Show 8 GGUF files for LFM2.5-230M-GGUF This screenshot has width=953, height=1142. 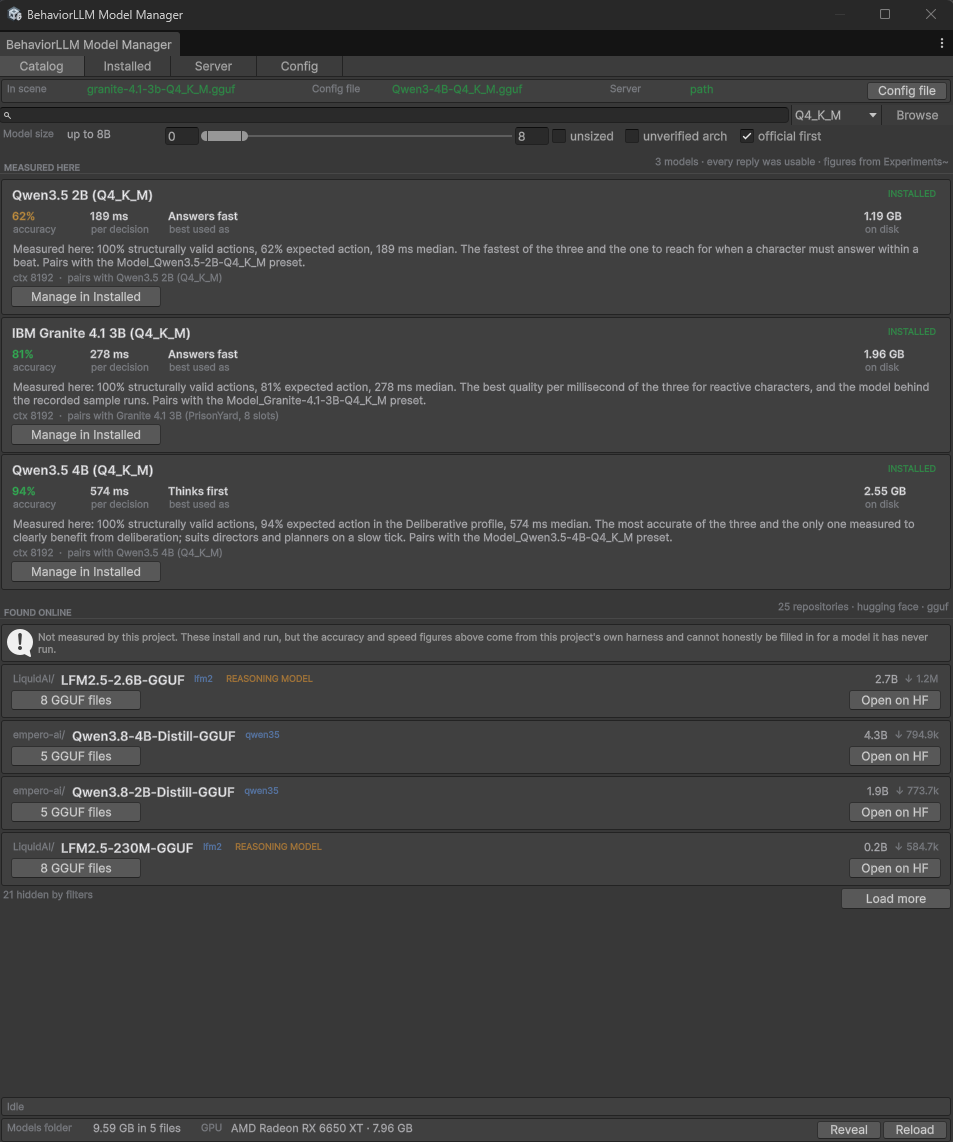pyautogui.click(x=76, y=868)
